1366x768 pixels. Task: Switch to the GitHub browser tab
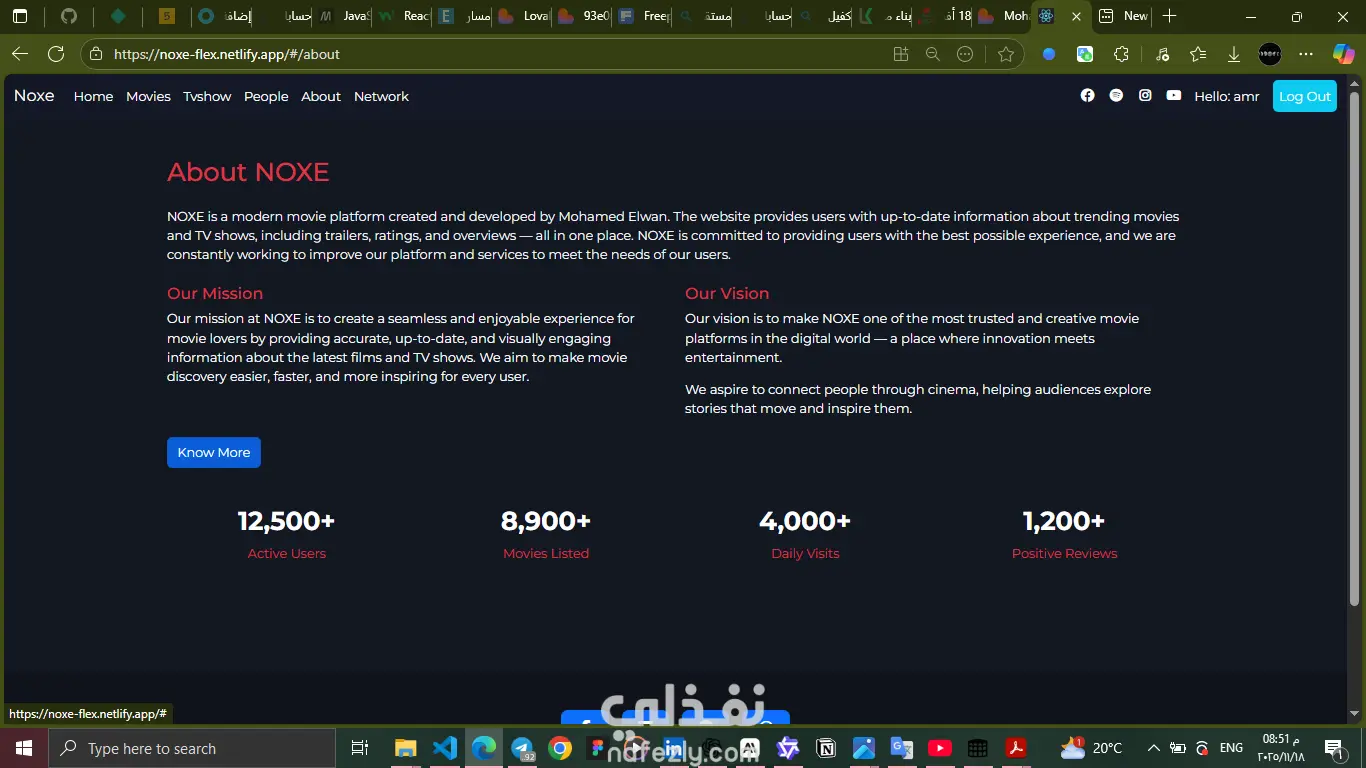(x=68, y=16)
